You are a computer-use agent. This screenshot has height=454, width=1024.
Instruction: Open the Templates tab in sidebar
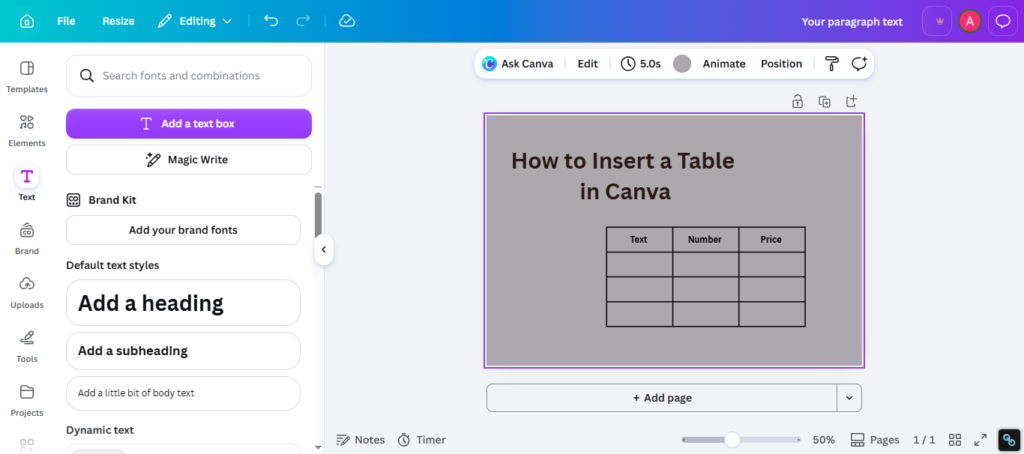coord(27,76)
